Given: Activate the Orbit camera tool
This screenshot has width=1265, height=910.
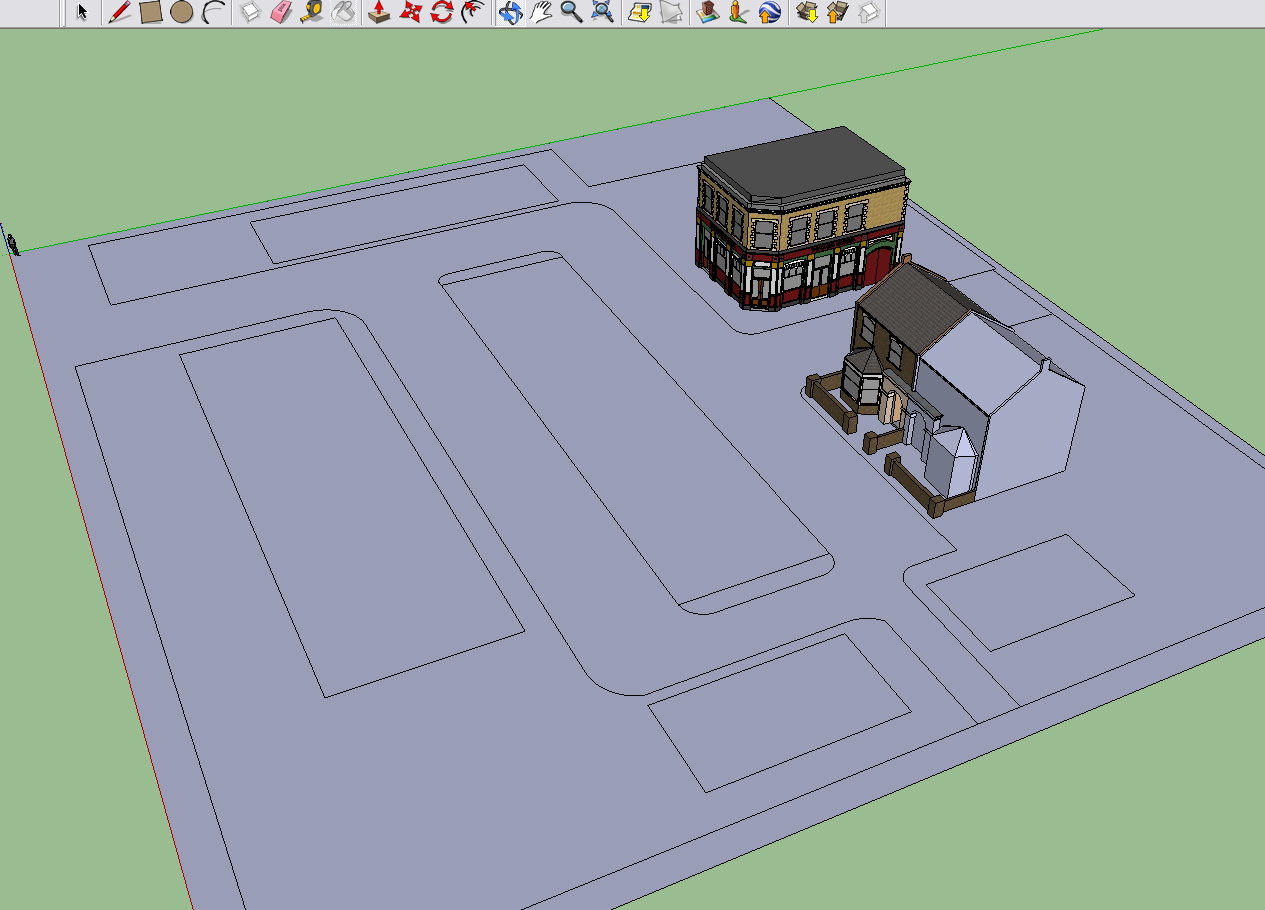Looking at the screenshot, I should [x=510, y=12].
